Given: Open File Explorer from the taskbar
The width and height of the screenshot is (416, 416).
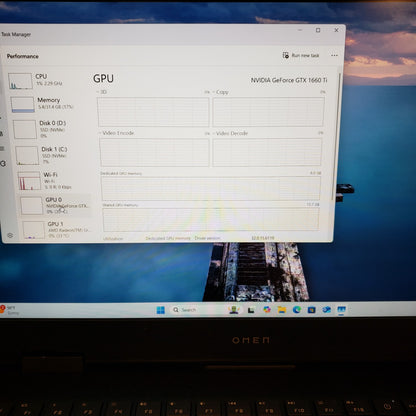Looking at the screenshot, I should tap(282, 310).
